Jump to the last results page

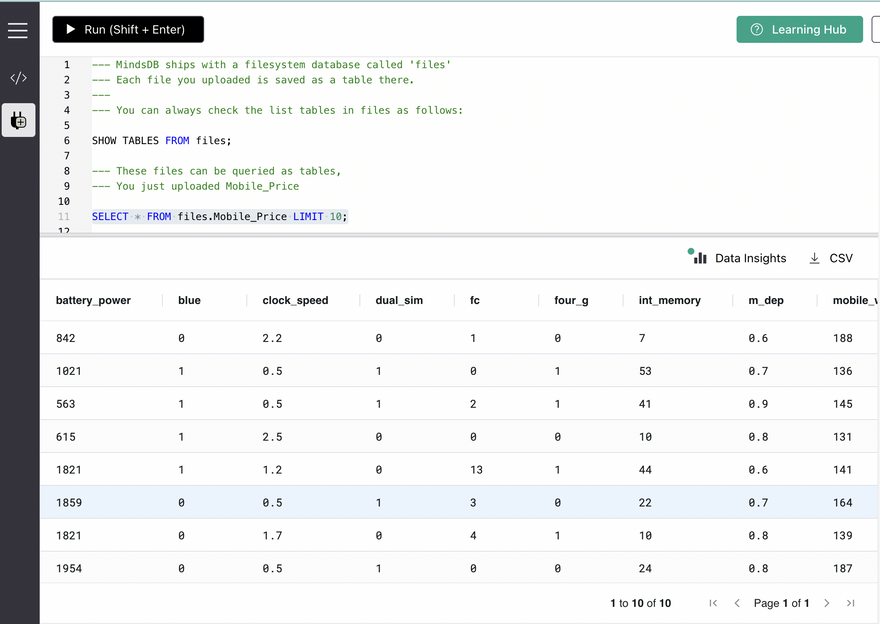851,603
